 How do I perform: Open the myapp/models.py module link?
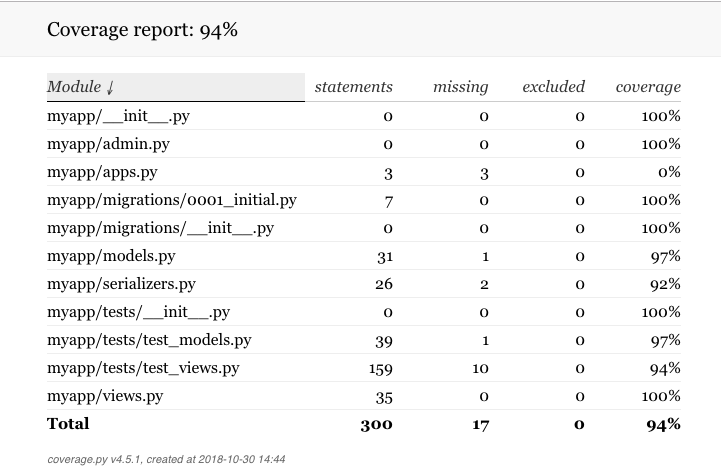(x=111, y=256)
